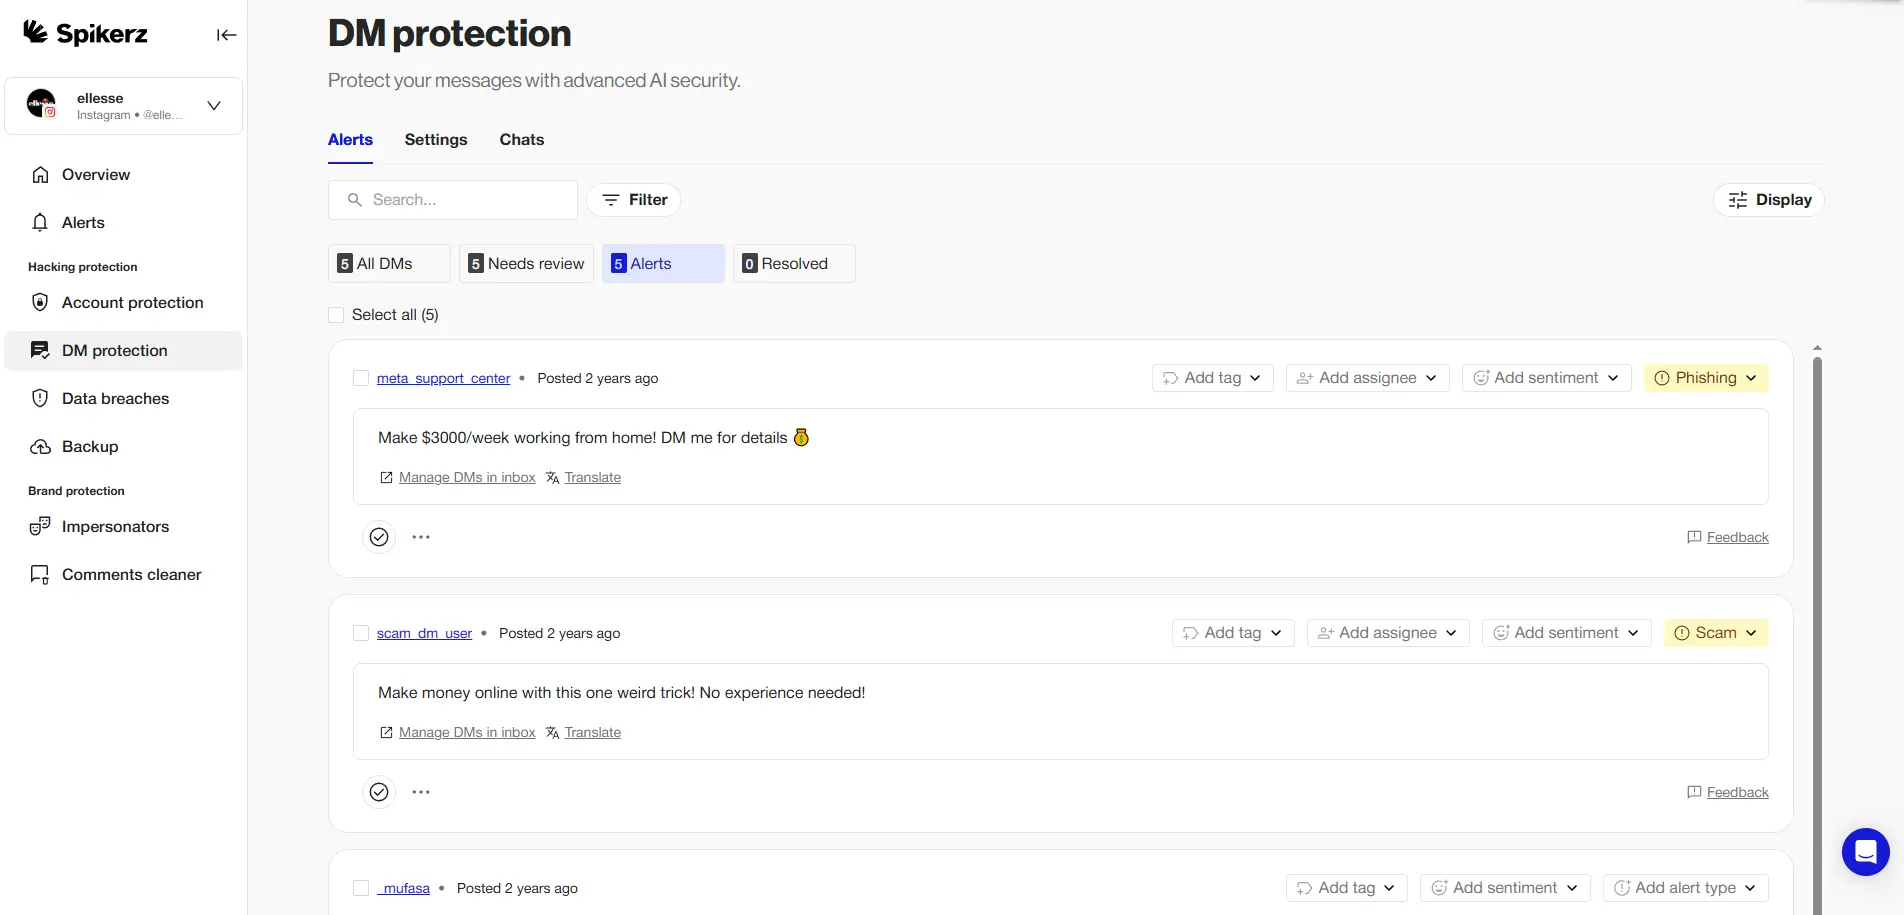The image size is (1904, 915).
Task: Open Overview in the sidebar
Action: pos(124,175)
